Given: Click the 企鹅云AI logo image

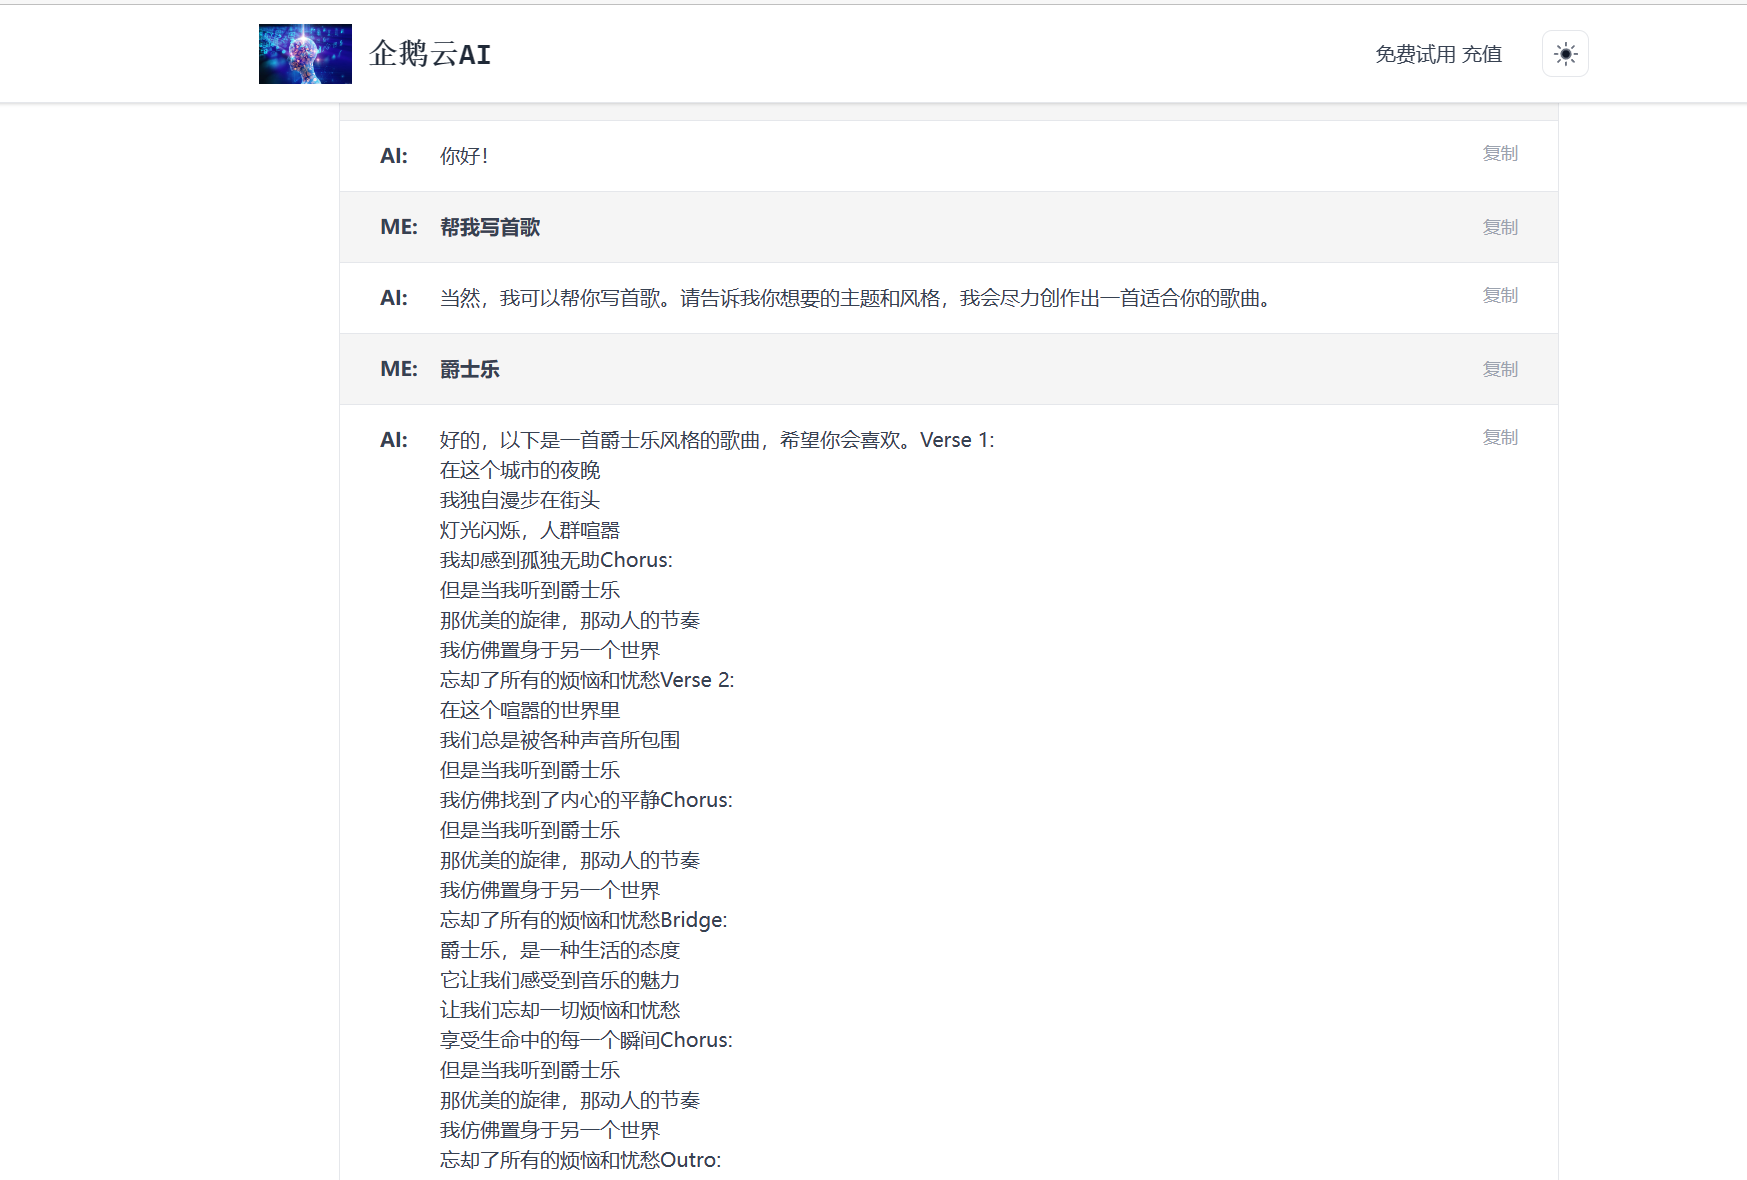Looking at the screenshot, I should coord(305,54).
